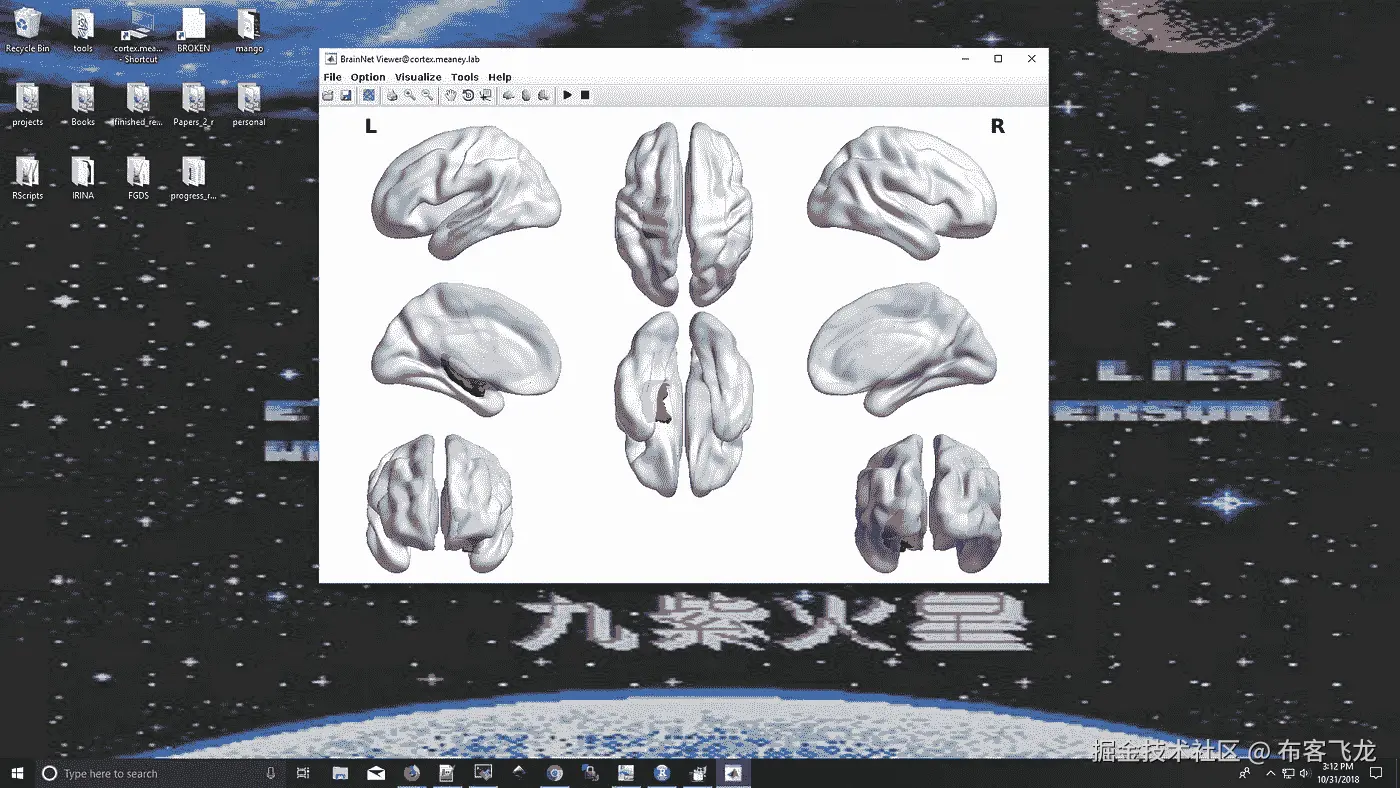The image size is (1400, 788).
Task: Select the zoom in magnifier tool
Action: [410, 95]
